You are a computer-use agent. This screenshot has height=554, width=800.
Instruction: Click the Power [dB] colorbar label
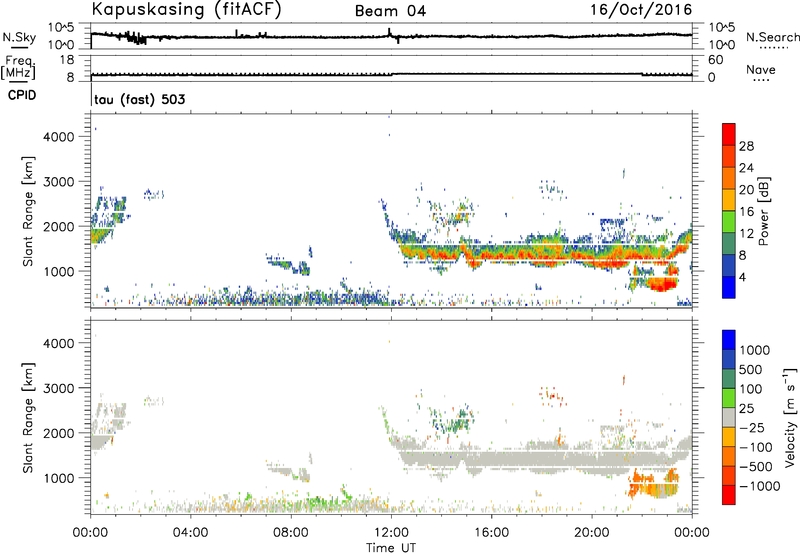763,211
